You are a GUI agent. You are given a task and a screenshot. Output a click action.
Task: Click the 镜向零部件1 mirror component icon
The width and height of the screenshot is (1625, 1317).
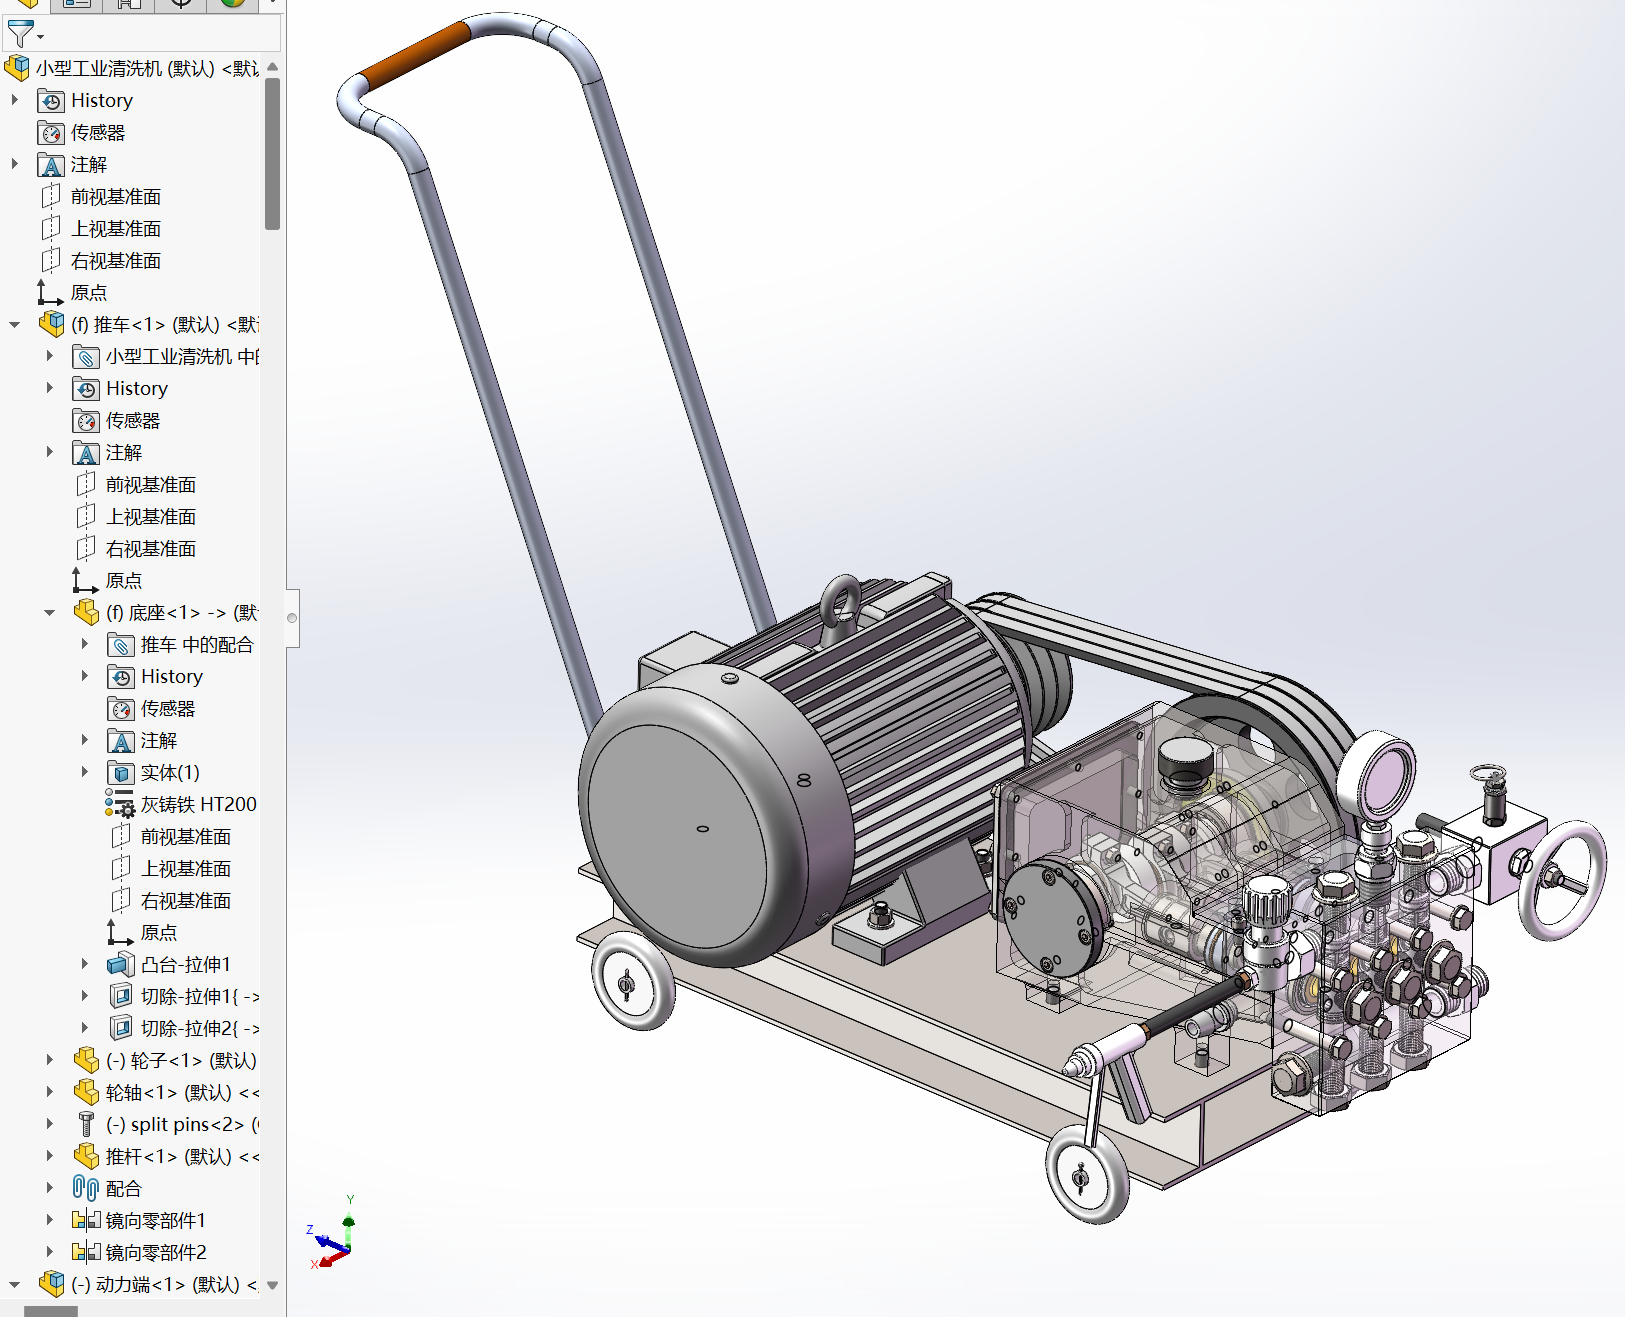coord(86,1220)
